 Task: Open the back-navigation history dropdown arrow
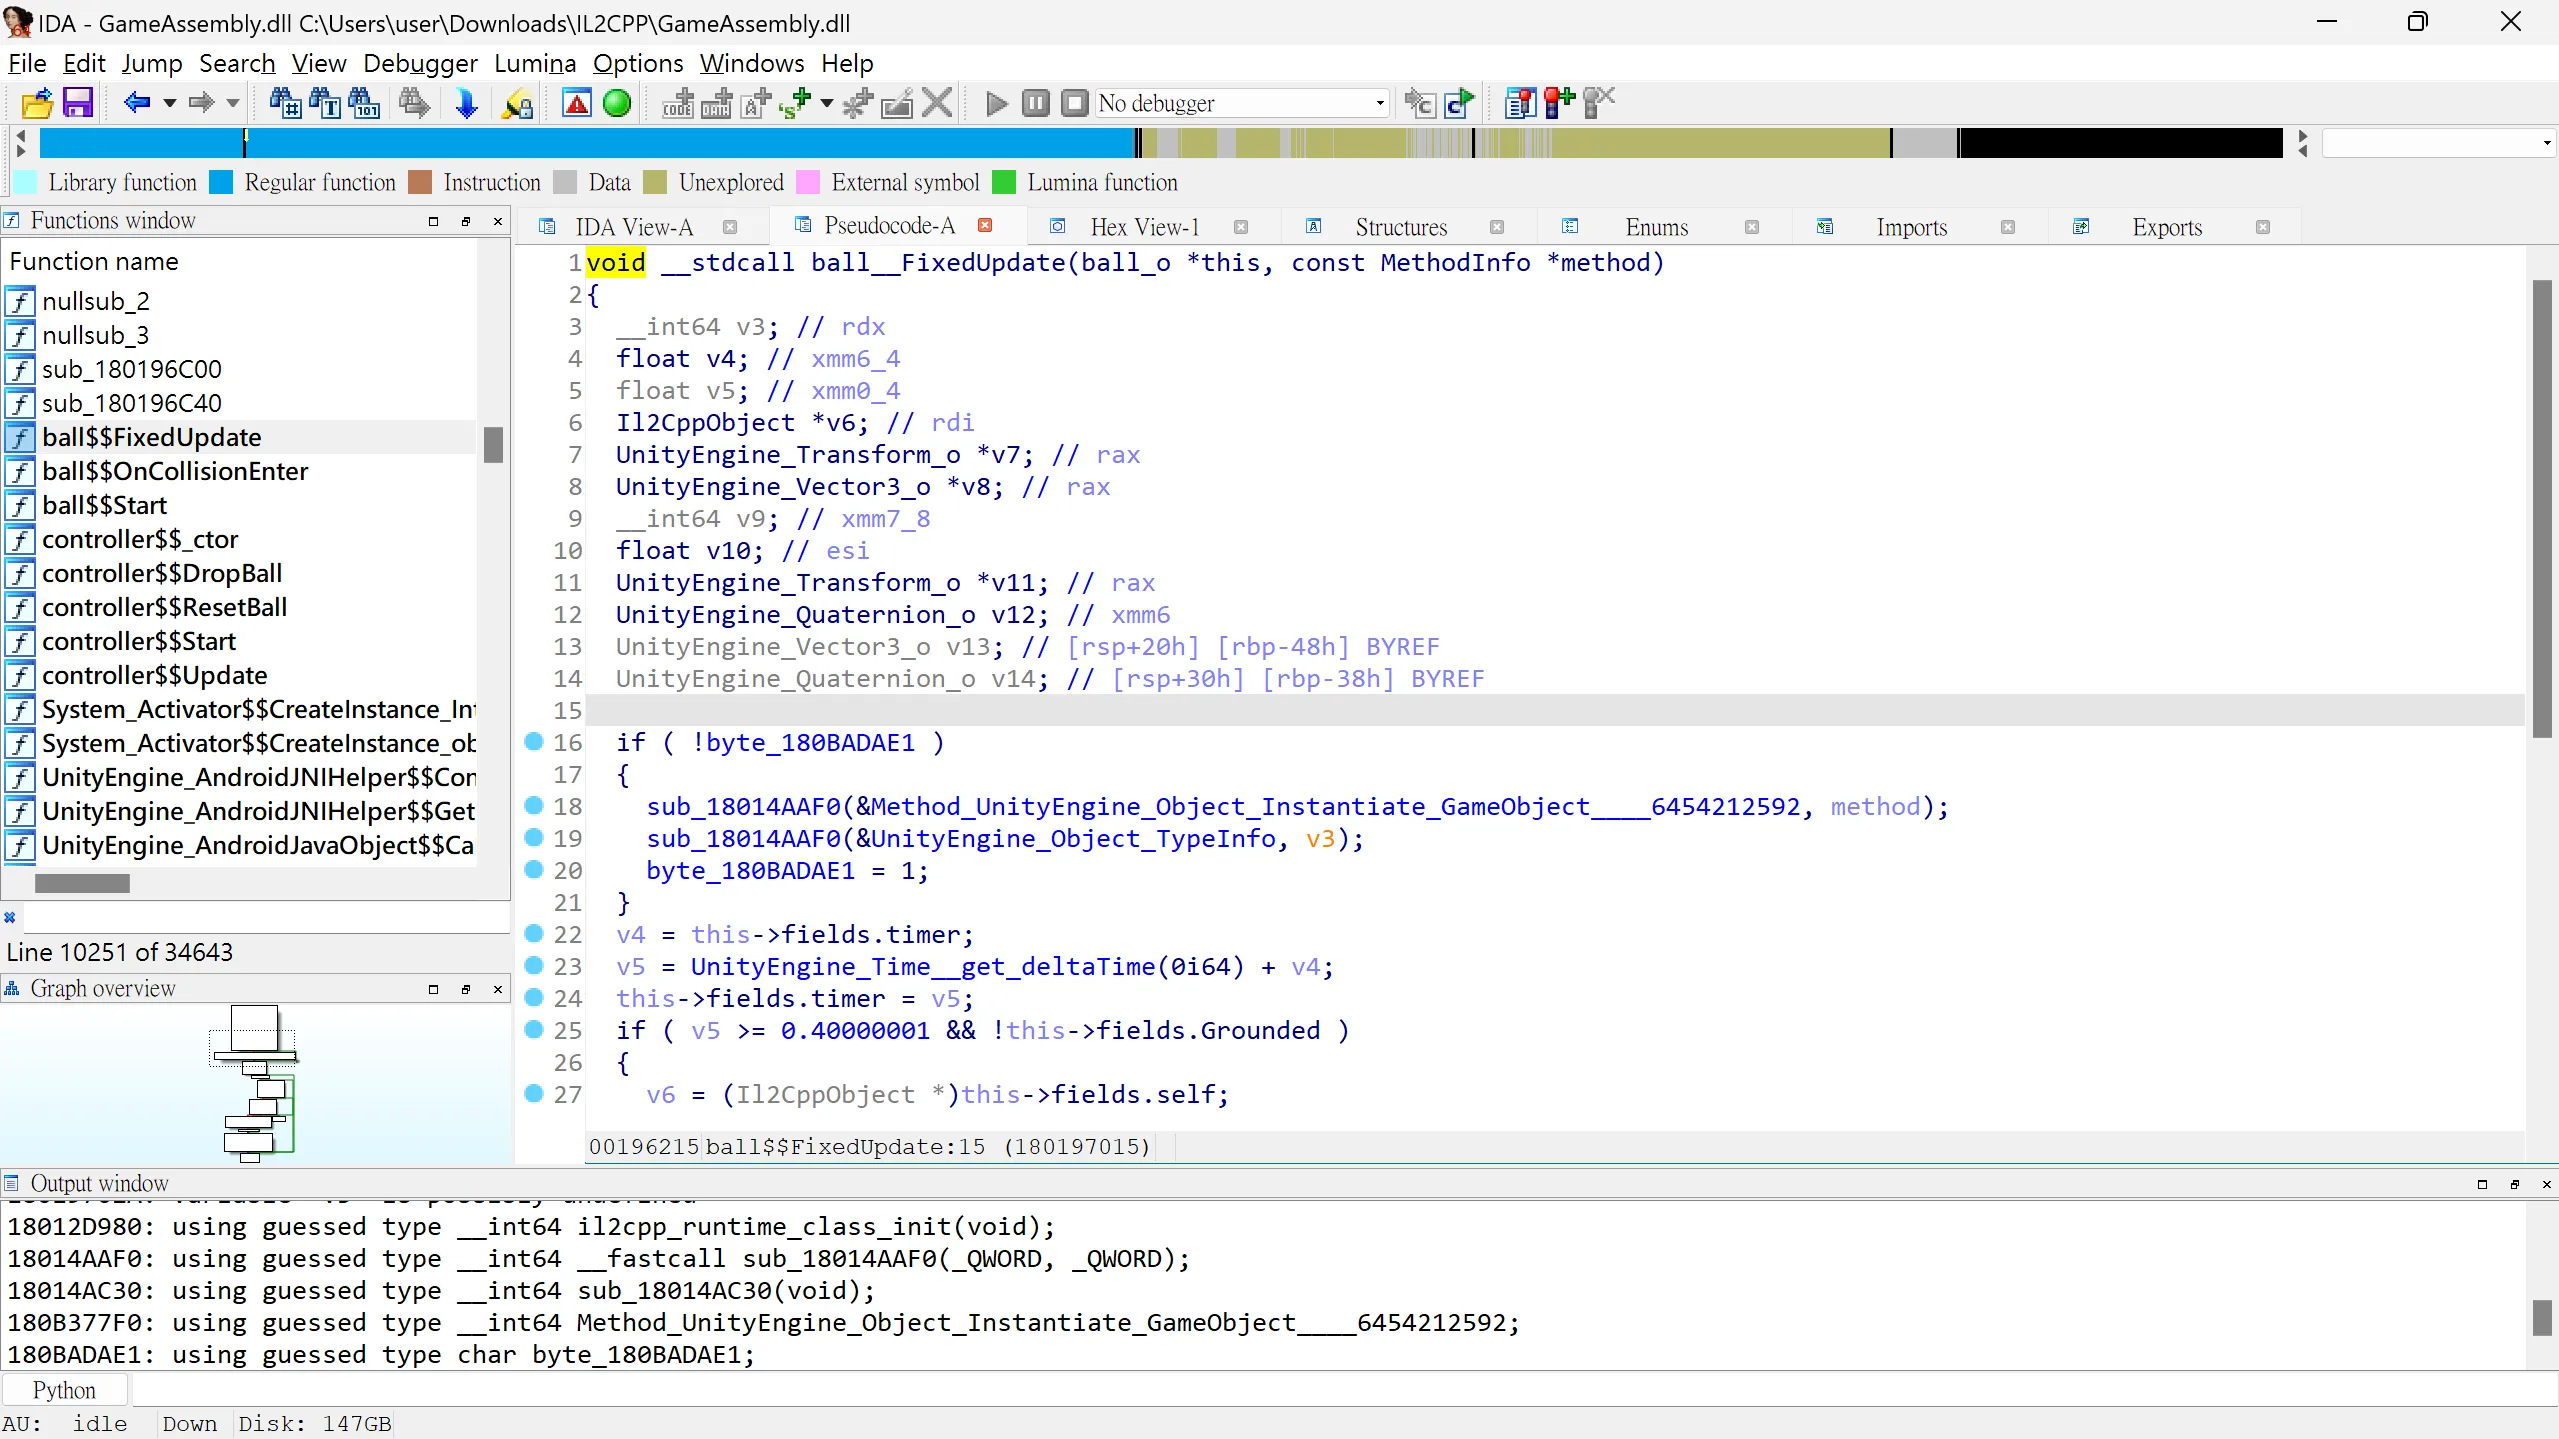pos(170,103)
